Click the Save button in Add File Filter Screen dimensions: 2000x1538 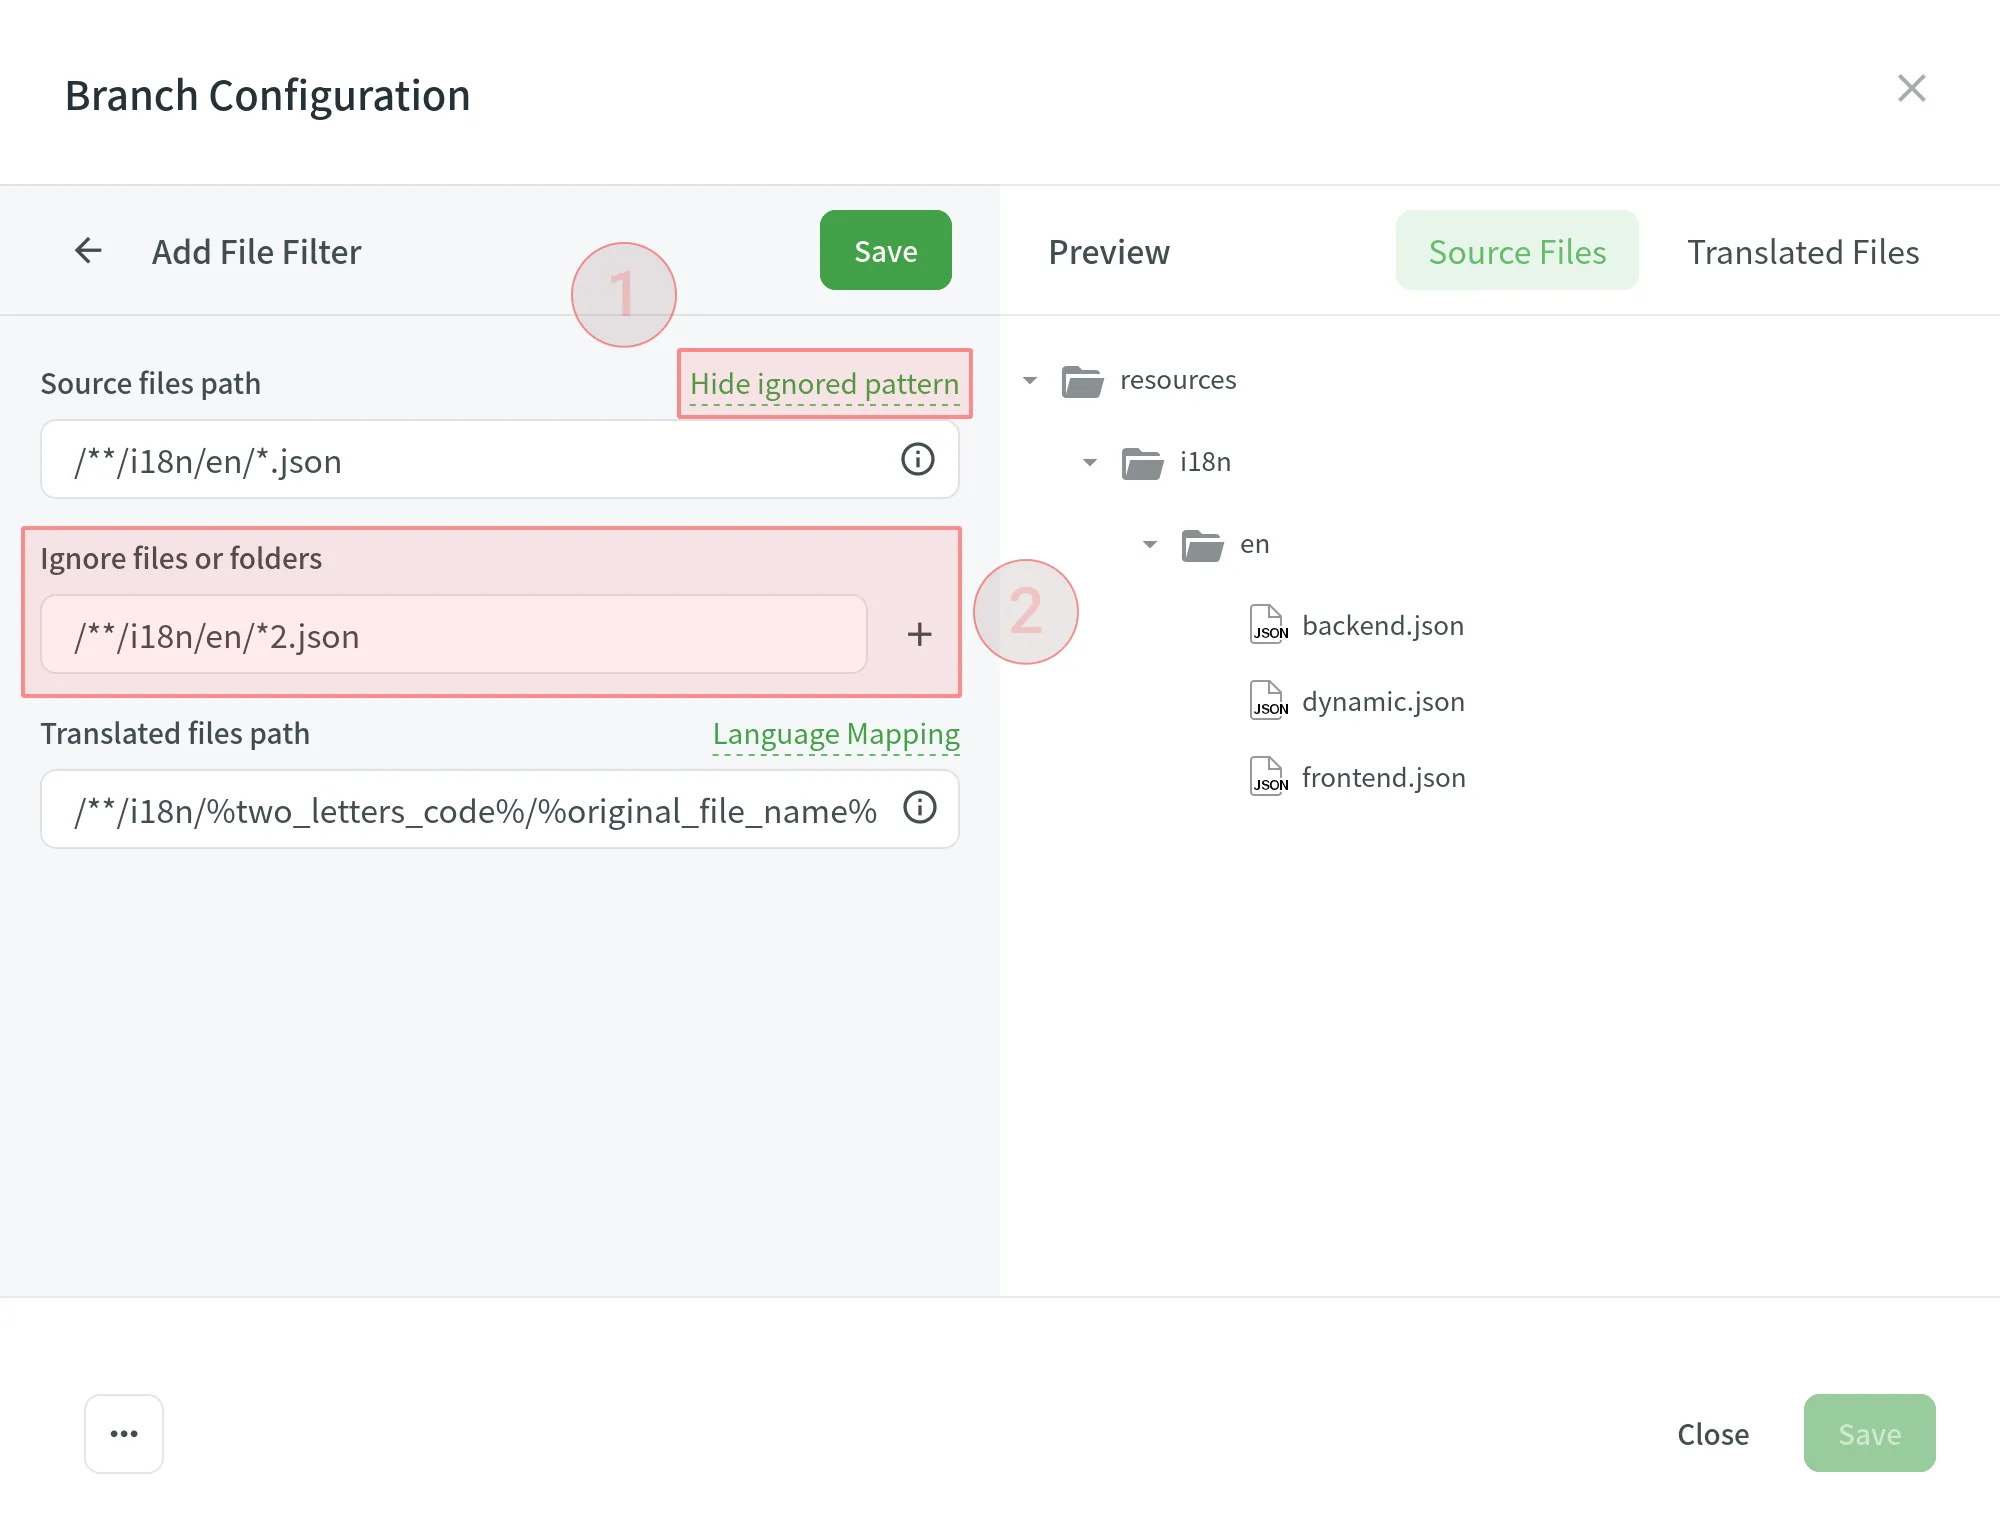(x=885, y=250)
